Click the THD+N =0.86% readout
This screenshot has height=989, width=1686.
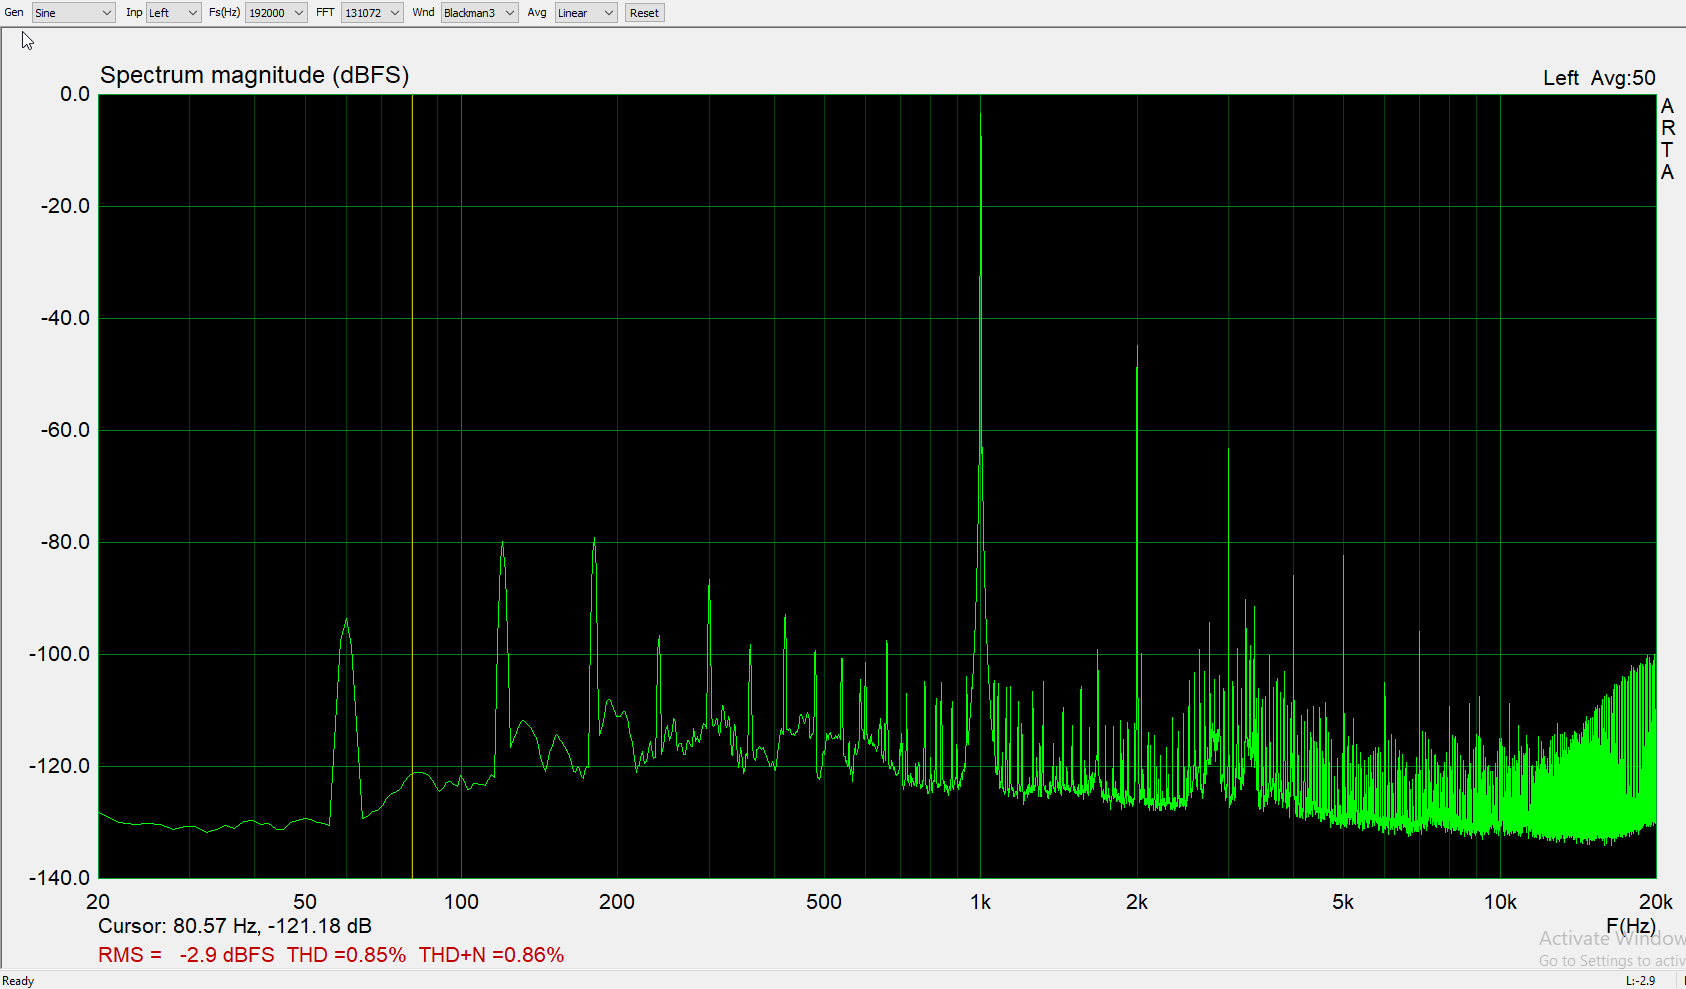(x=491, y=955)
